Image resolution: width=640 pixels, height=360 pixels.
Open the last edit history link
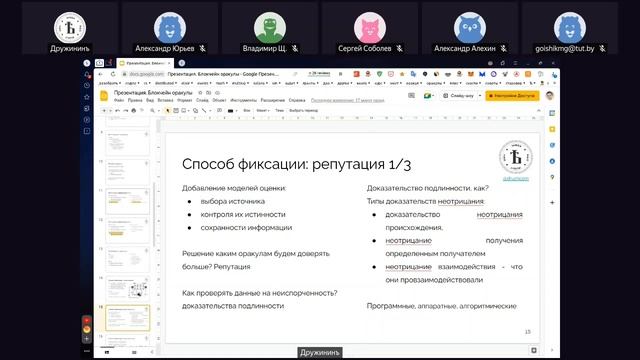point(347,100)
